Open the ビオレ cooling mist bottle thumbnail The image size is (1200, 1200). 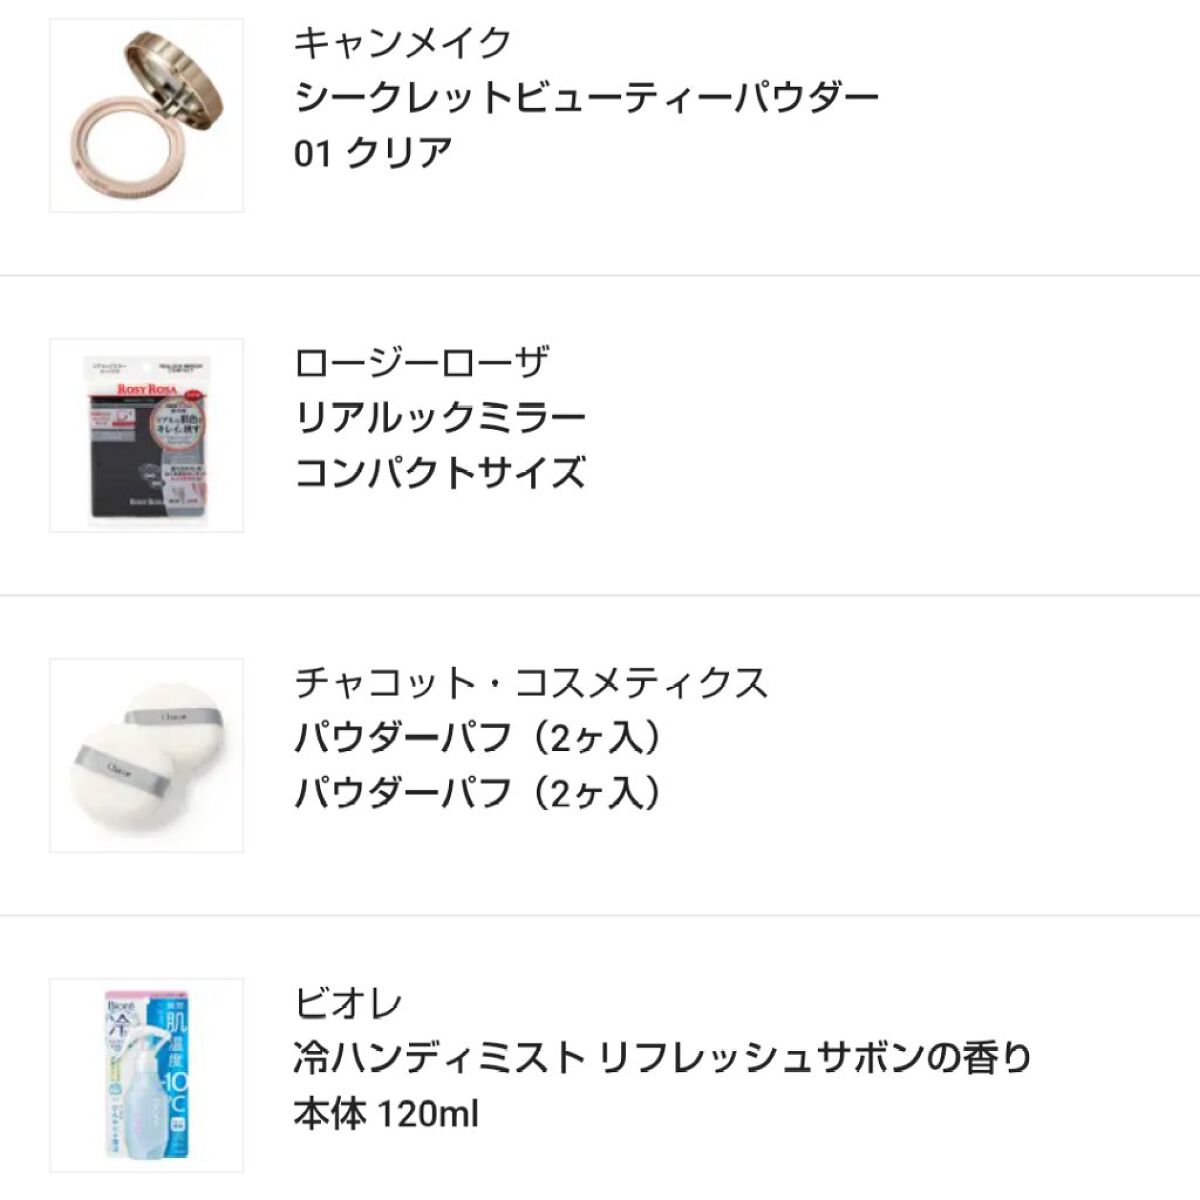point(145,1075)
